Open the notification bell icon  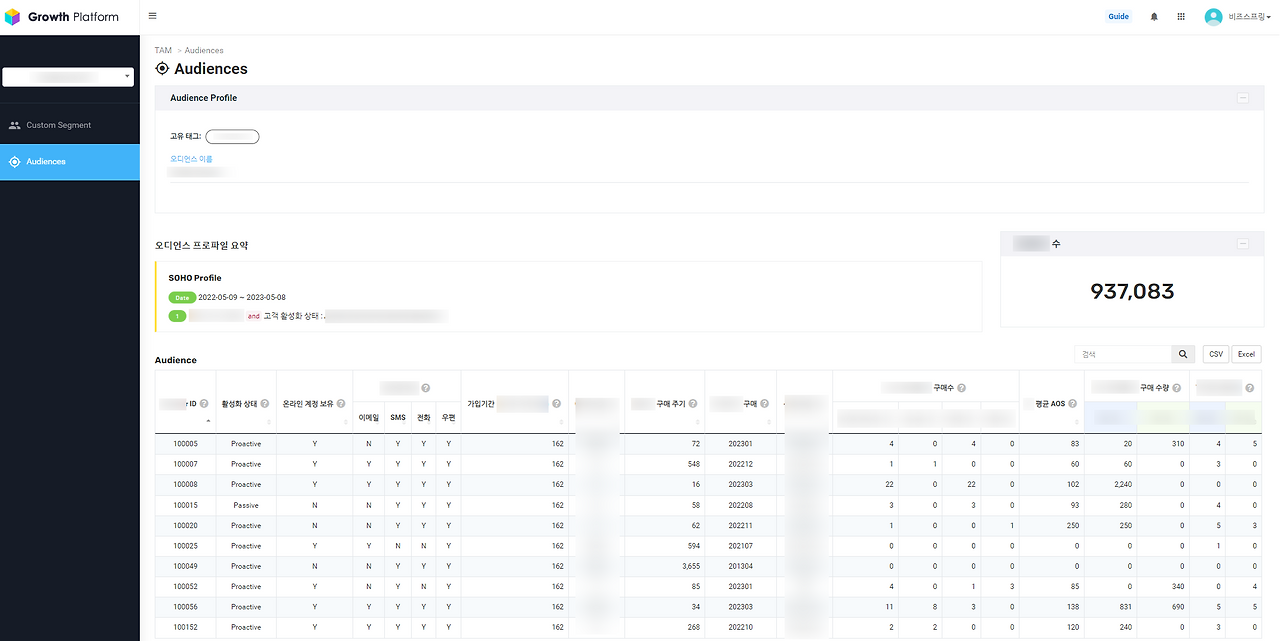click(1153, 16)
